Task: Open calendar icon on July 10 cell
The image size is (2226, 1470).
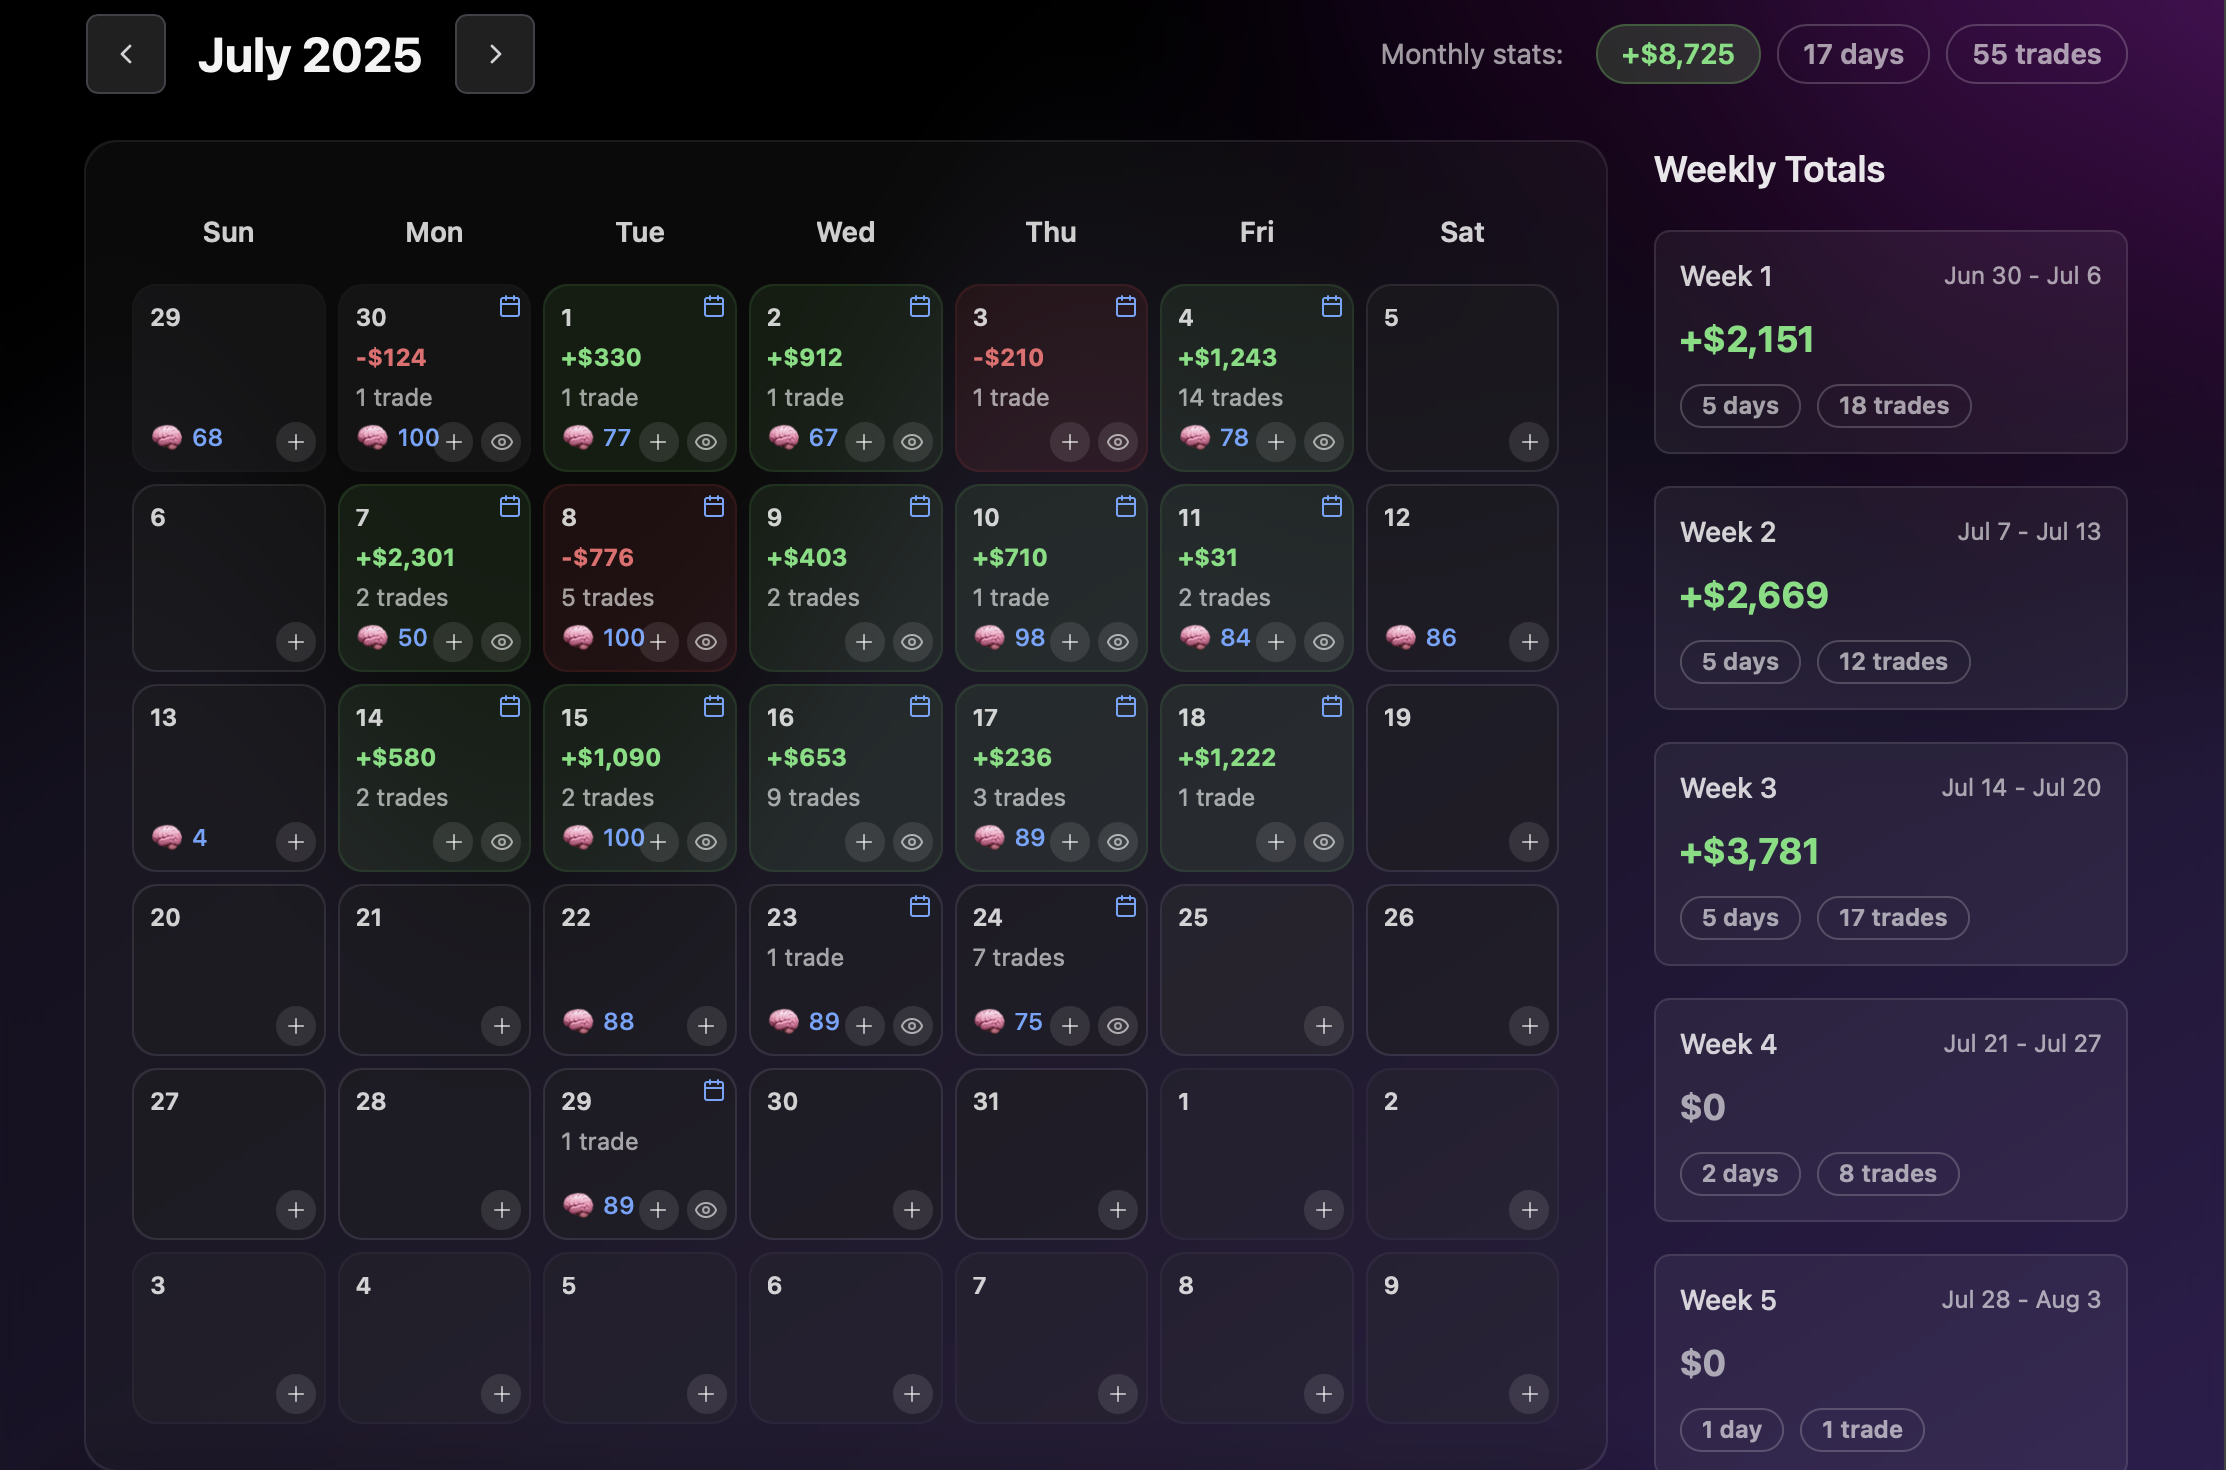Action: coord(1126,506)
